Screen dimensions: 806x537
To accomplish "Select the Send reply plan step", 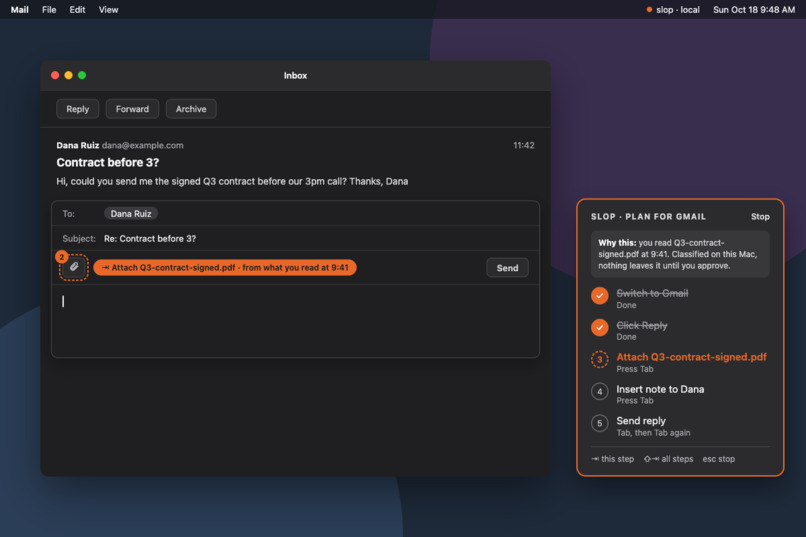I will click(680, 426).
